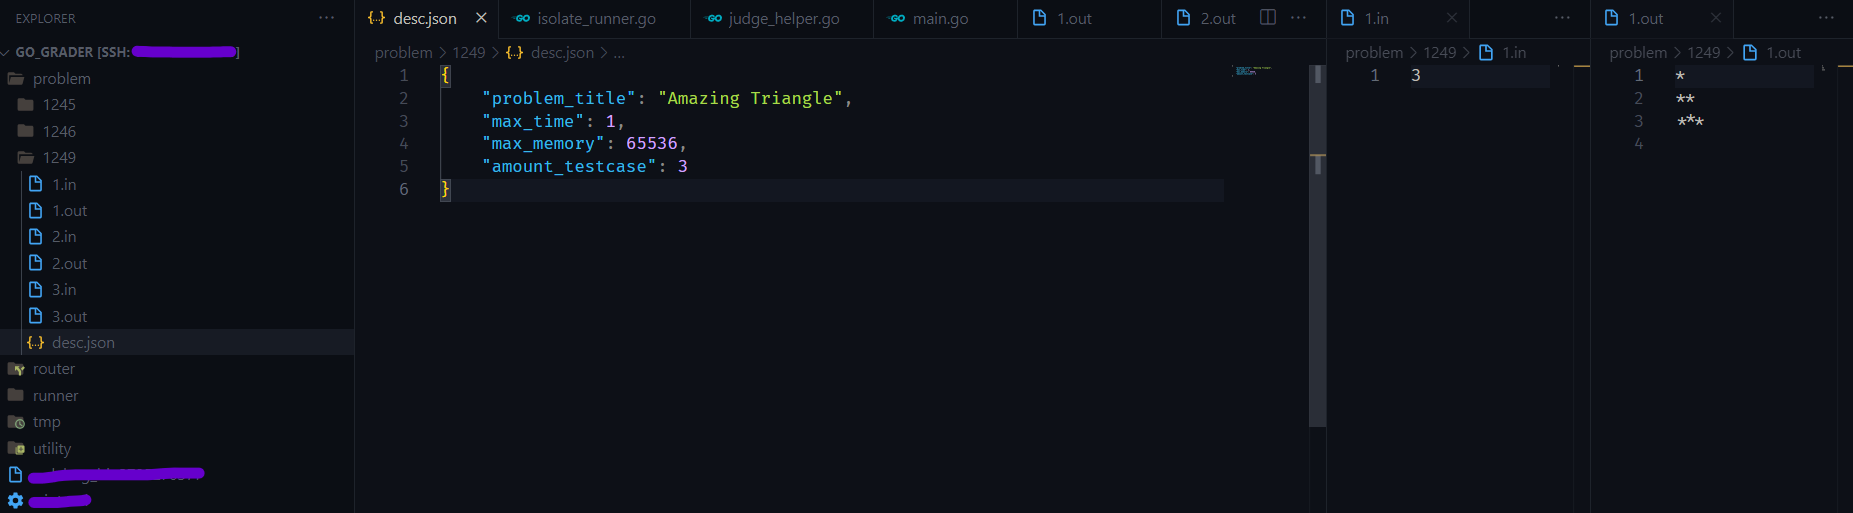Open the main.go tab
Image resolution: width=1853 pixels, height=513 pixels.
pyautogui.click(x=939, y=18)
